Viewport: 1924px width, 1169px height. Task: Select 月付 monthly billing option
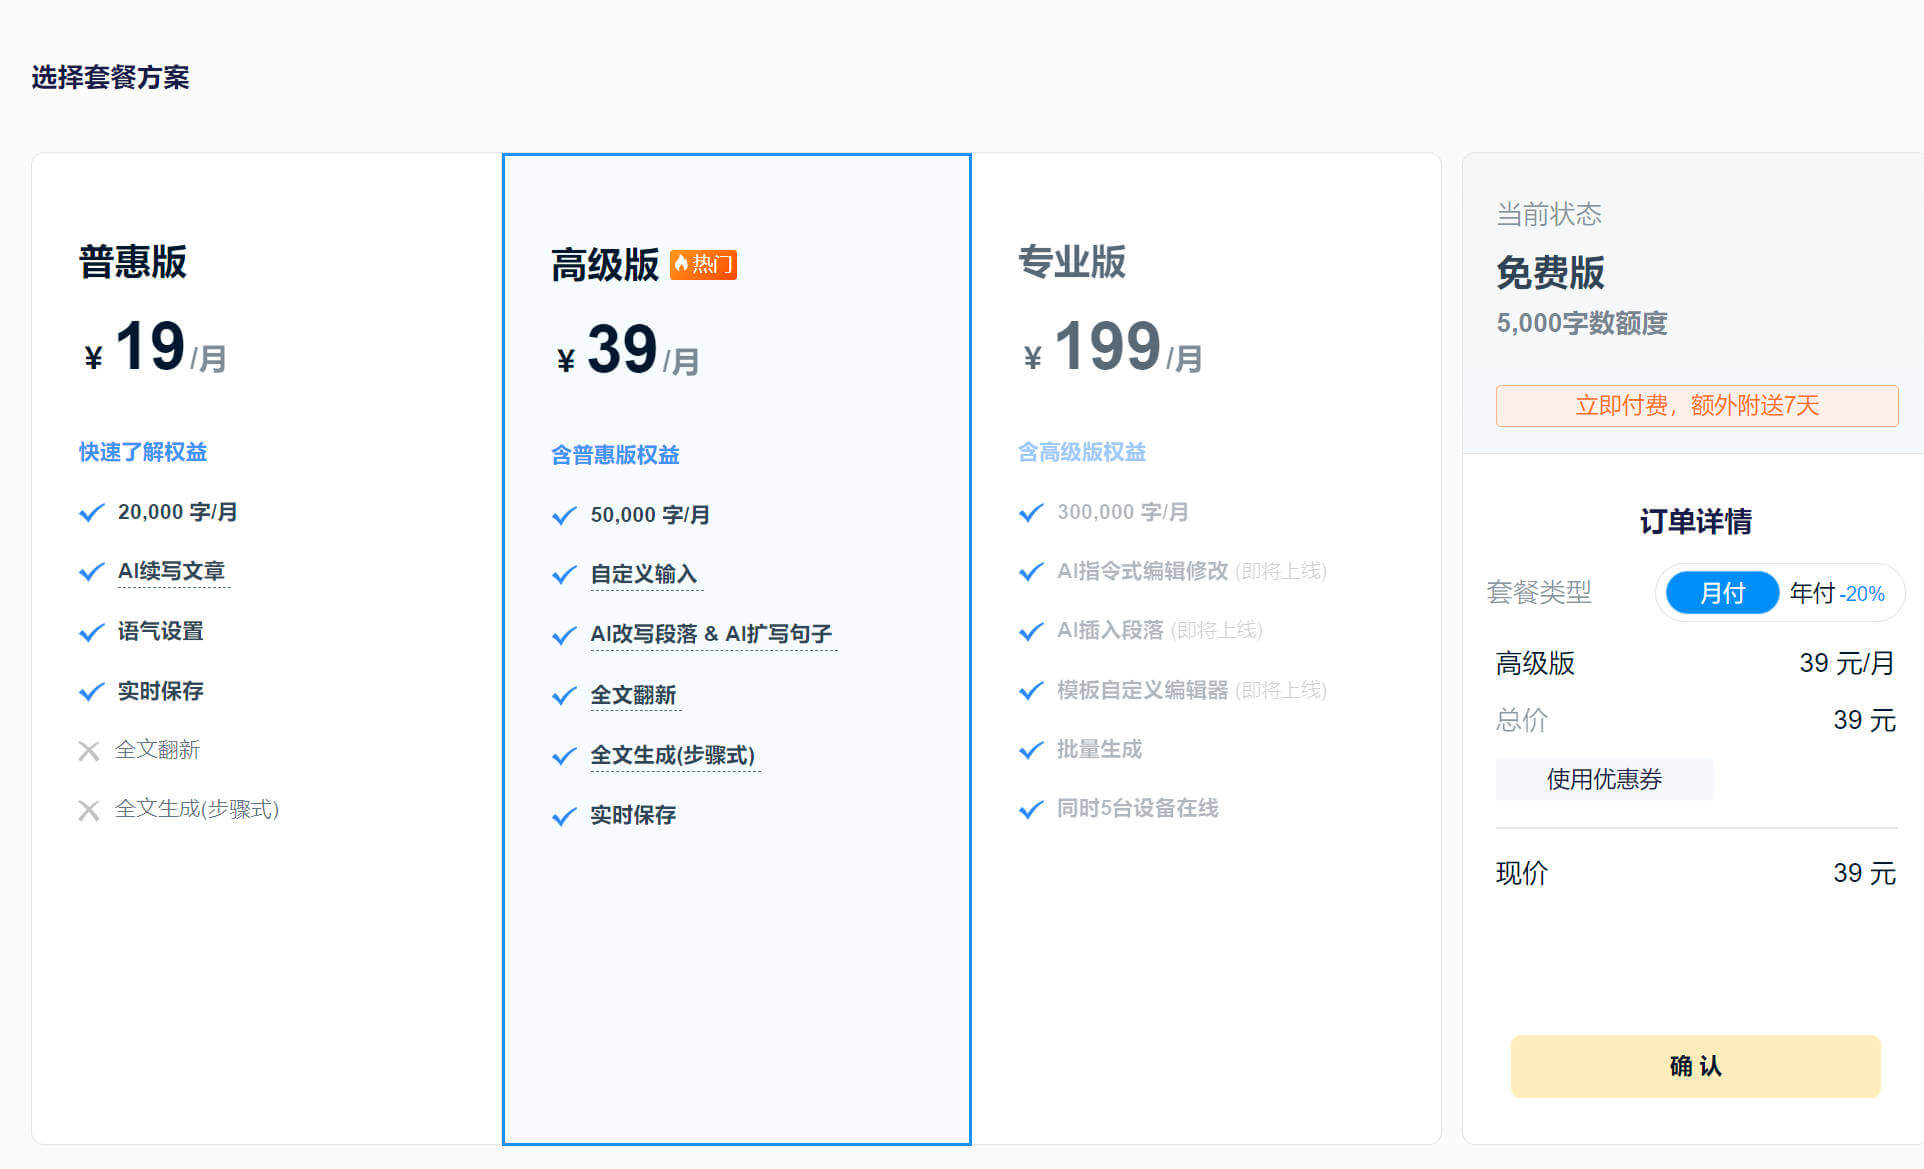pyautogui.click(x=1721, y=593)
